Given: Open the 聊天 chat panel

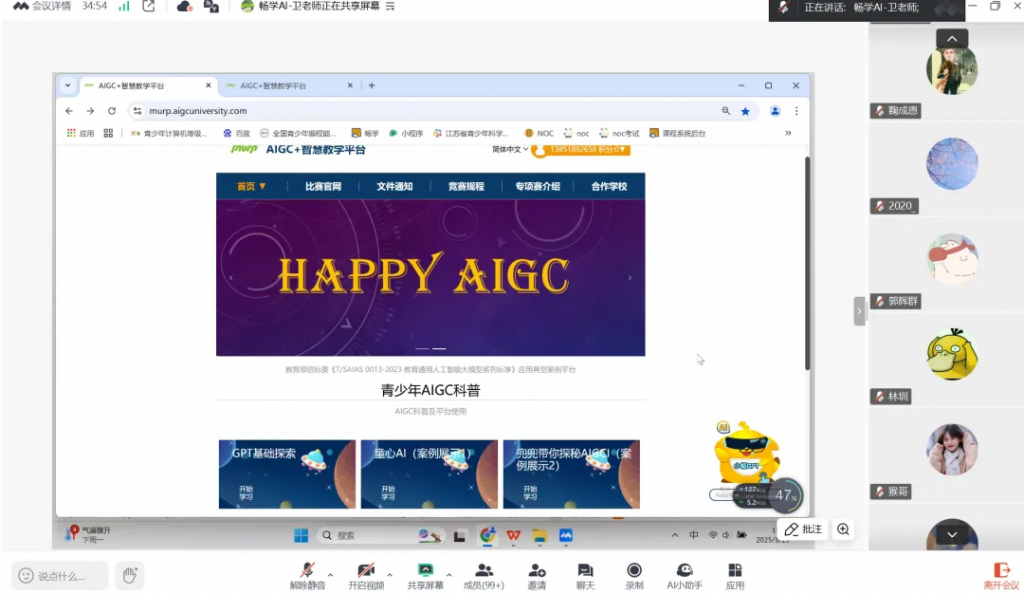Looking at the screenshot, I should (x=585, y=576).
